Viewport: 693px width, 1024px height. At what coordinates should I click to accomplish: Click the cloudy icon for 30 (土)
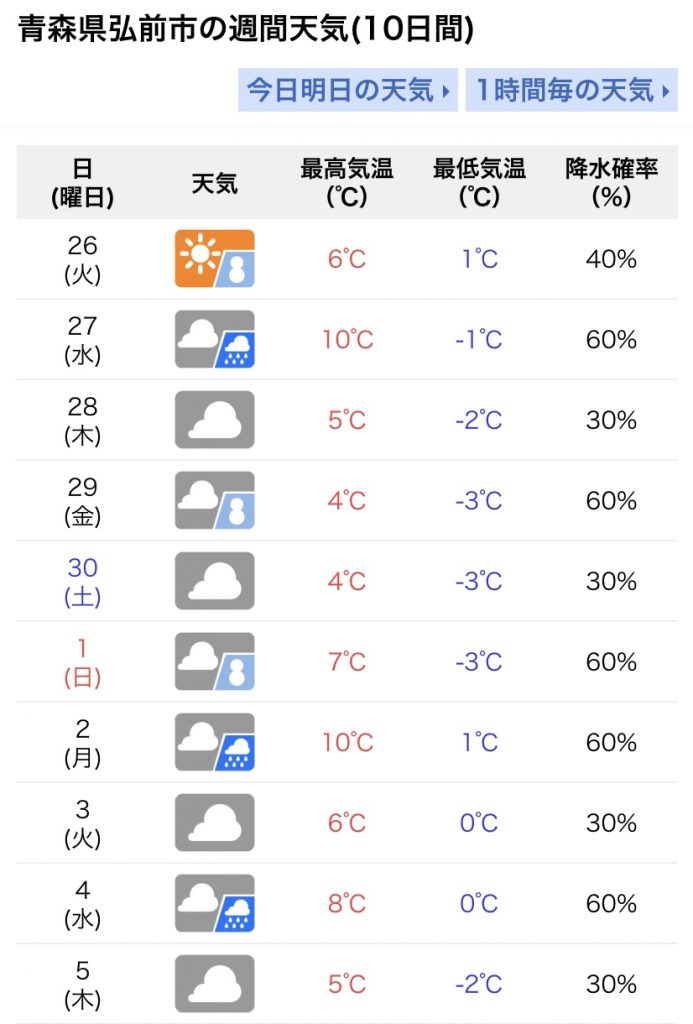[214, 581]
